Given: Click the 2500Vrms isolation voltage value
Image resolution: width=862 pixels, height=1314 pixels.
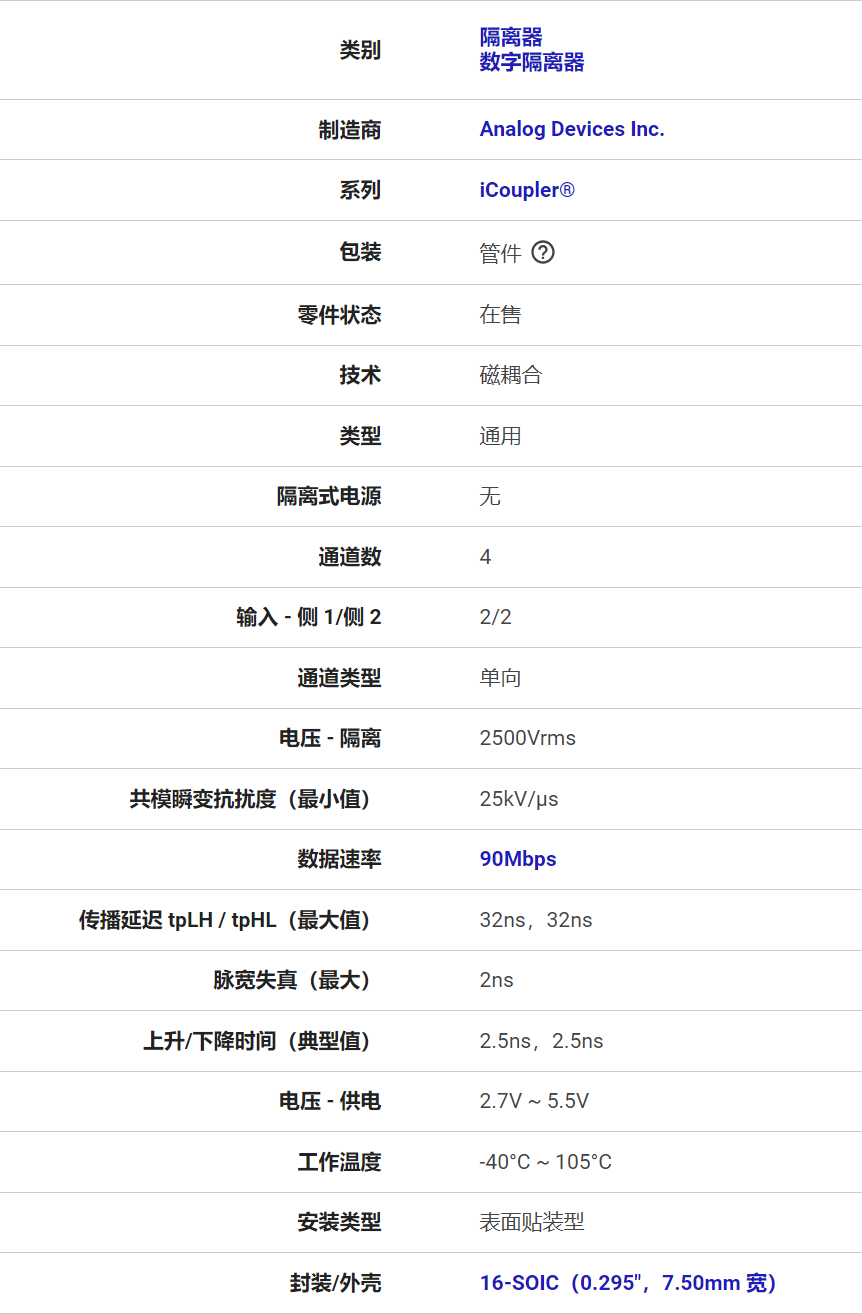Looking at the screenshot, I should pyautogui.click(x=528, y=738).
